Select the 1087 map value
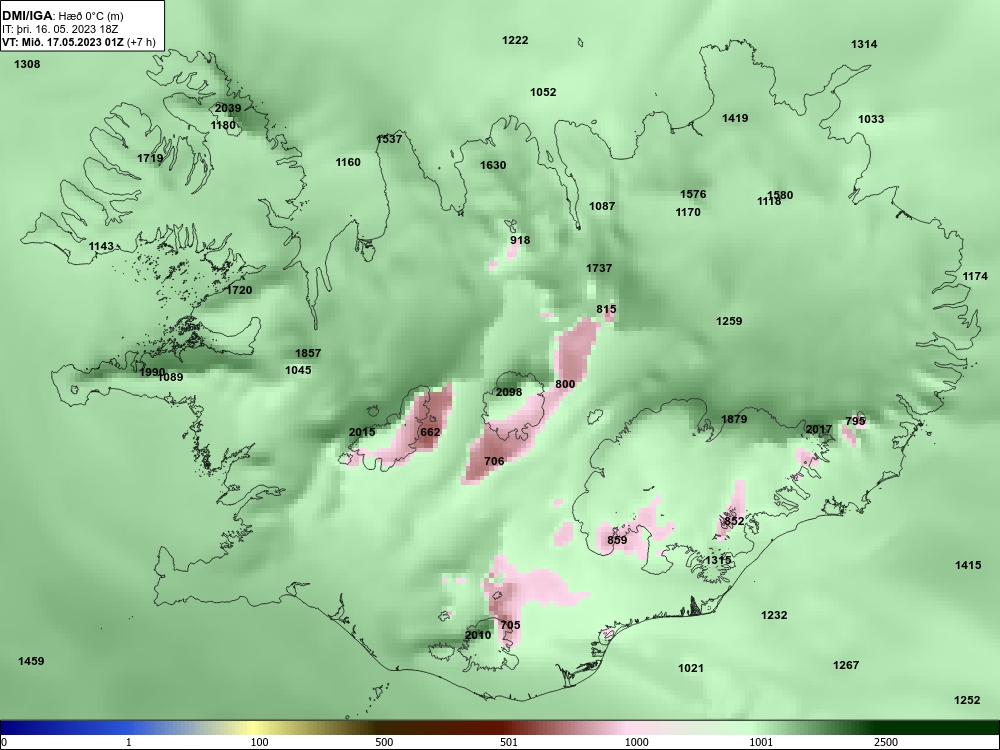Image resolution: width=1000 pixels, height=750 pixels. pos(601,206)
